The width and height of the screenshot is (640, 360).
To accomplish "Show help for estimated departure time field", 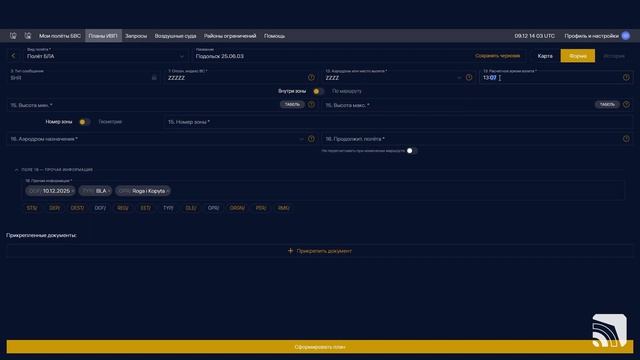I will pos(626,77).
